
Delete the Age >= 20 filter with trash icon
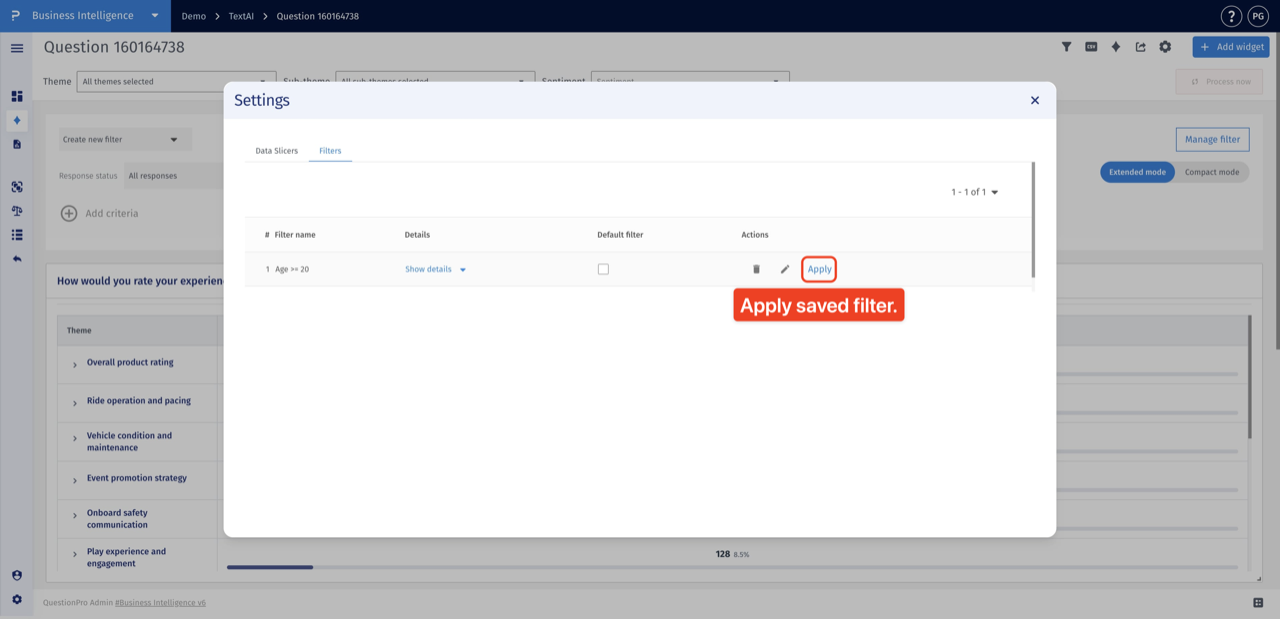[756, 269]
